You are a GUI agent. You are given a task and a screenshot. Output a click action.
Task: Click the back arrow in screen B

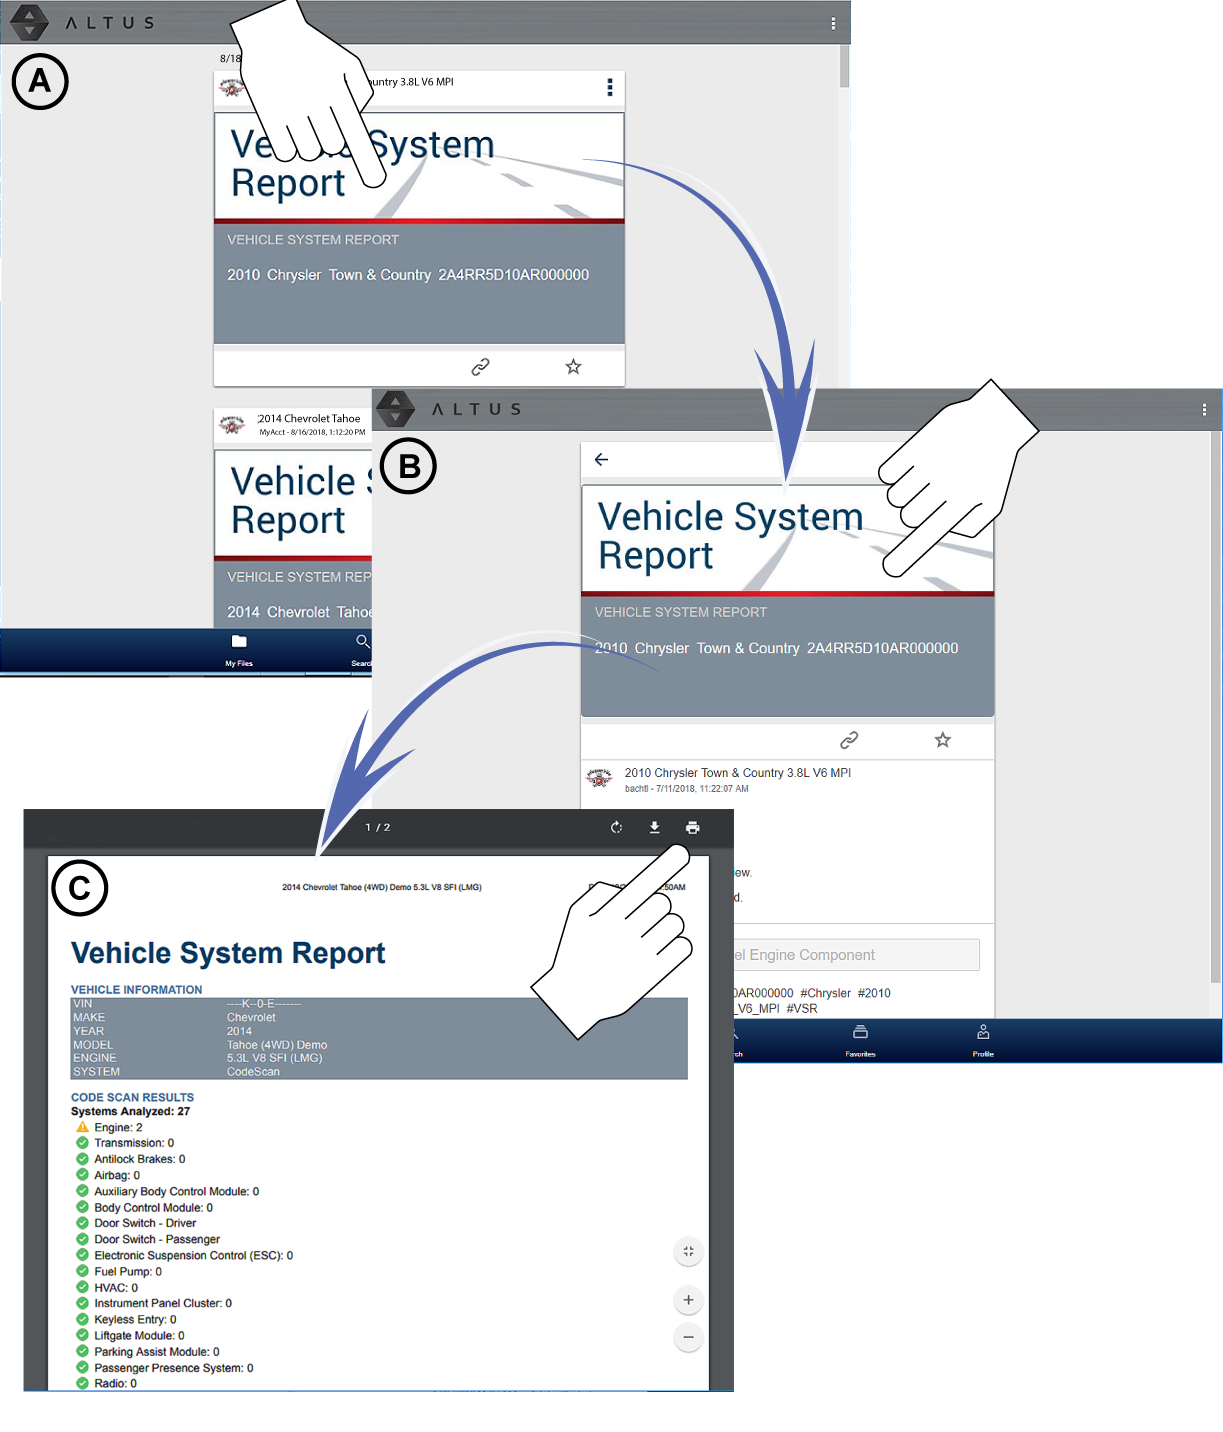coord(601,460)
